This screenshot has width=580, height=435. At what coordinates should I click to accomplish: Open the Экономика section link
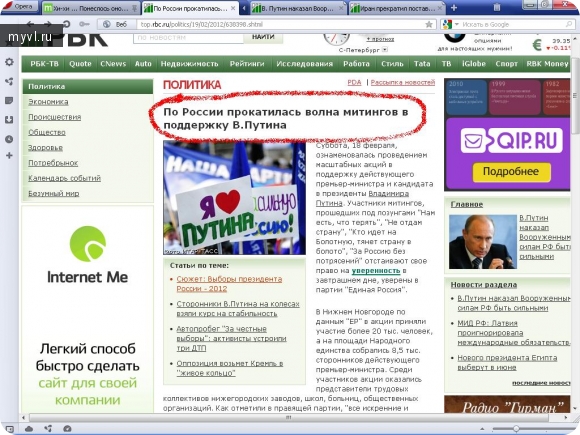point(48,102)
